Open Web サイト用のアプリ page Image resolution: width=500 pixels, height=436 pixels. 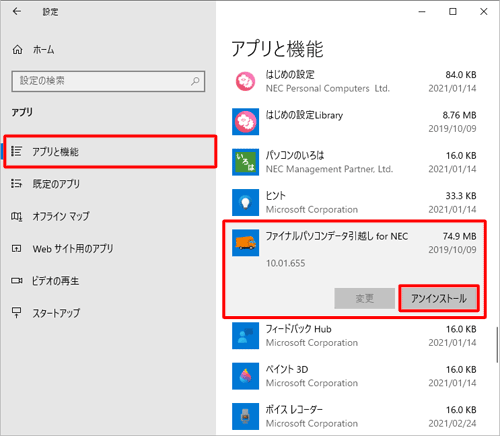108,248
